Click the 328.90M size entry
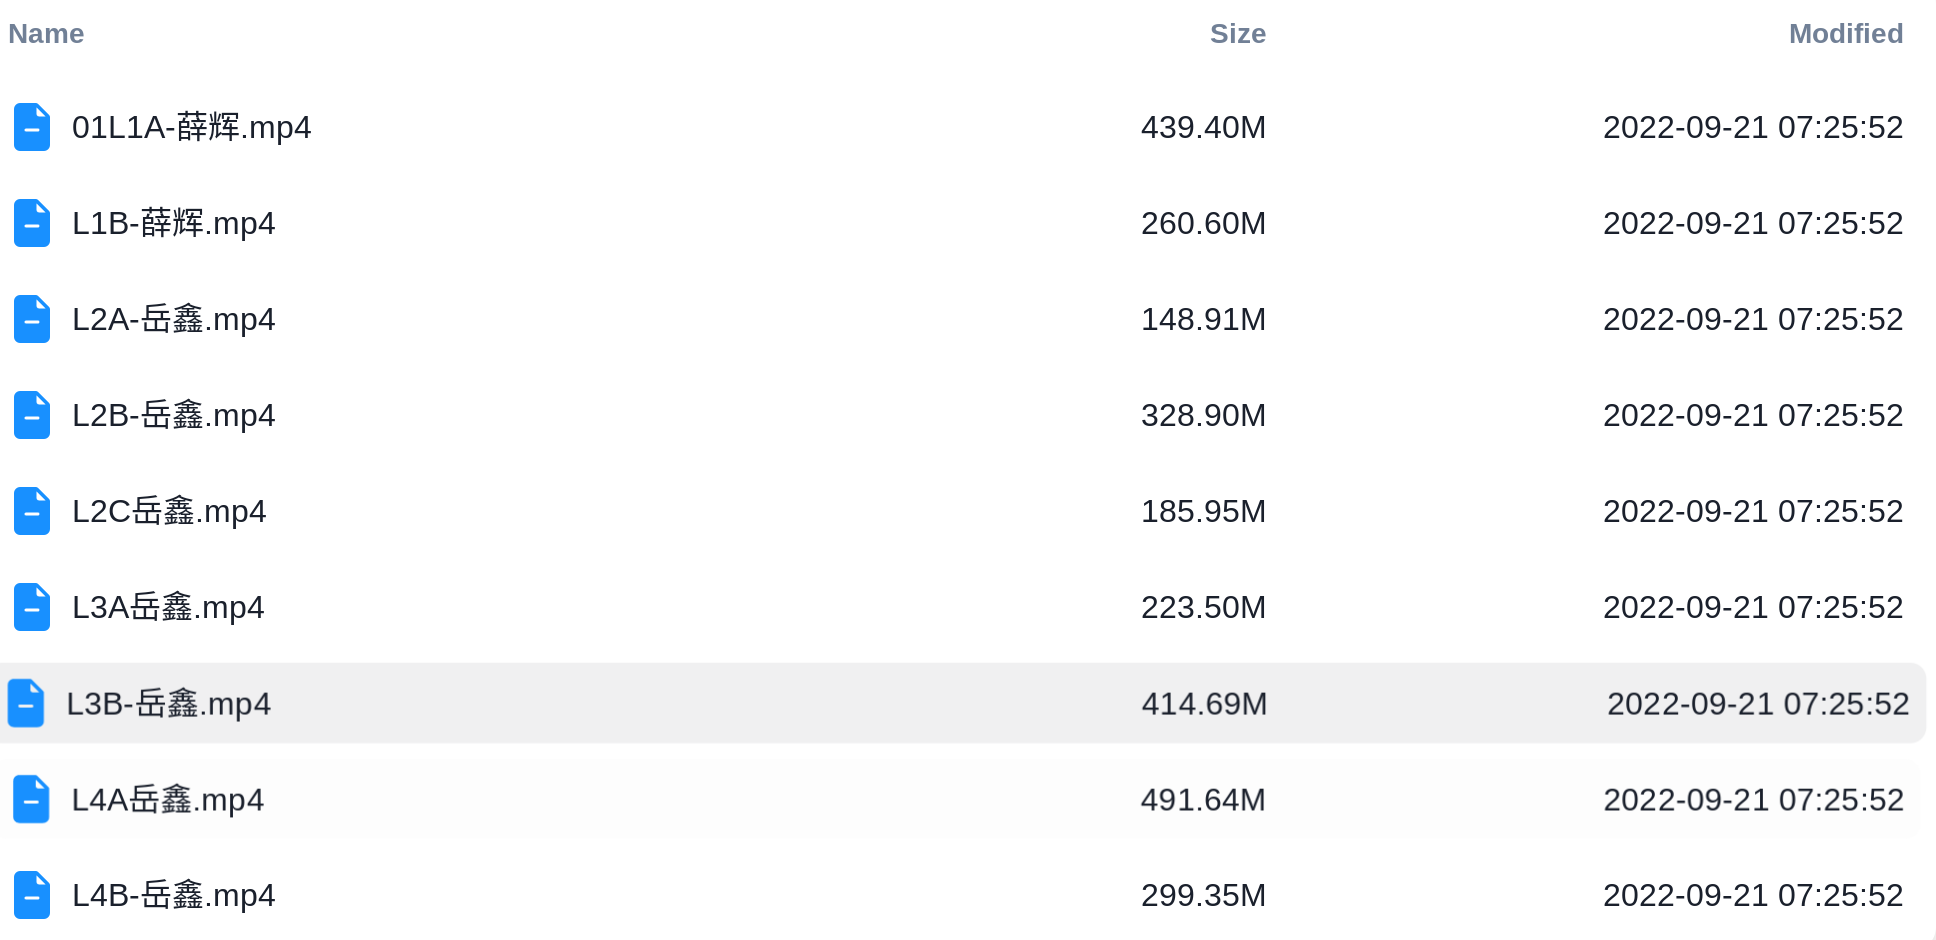This screenshot has width=1936, height=940. [1204, 415]
